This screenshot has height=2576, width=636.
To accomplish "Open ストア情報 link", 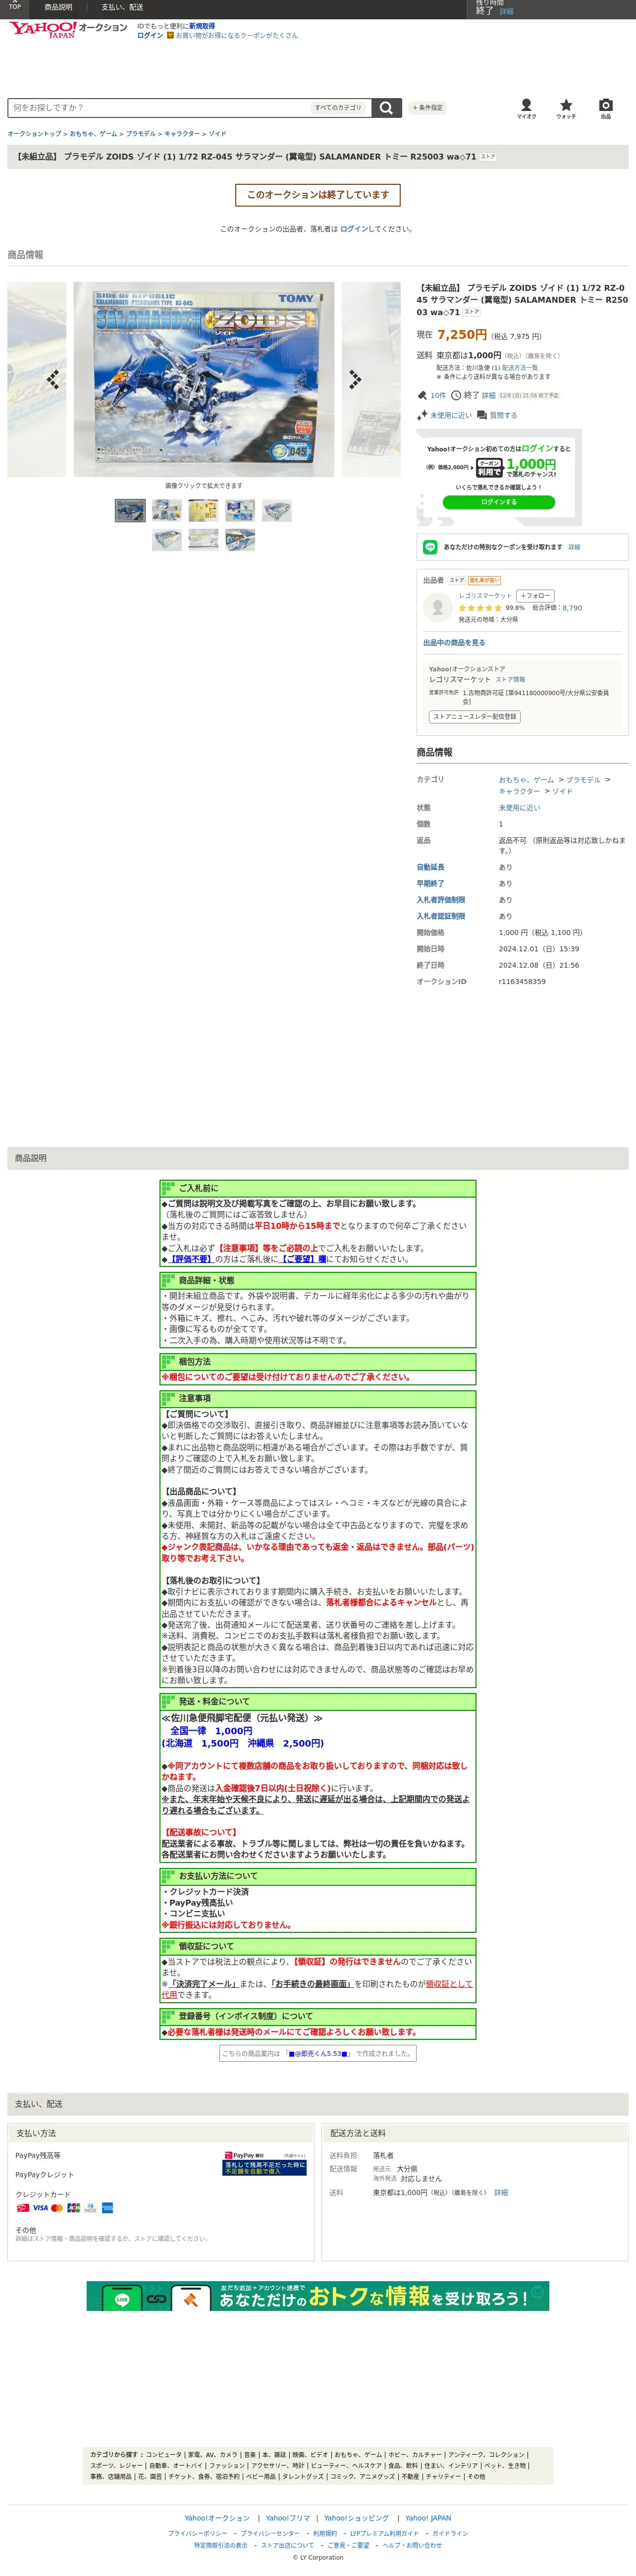I will (510, 679).
